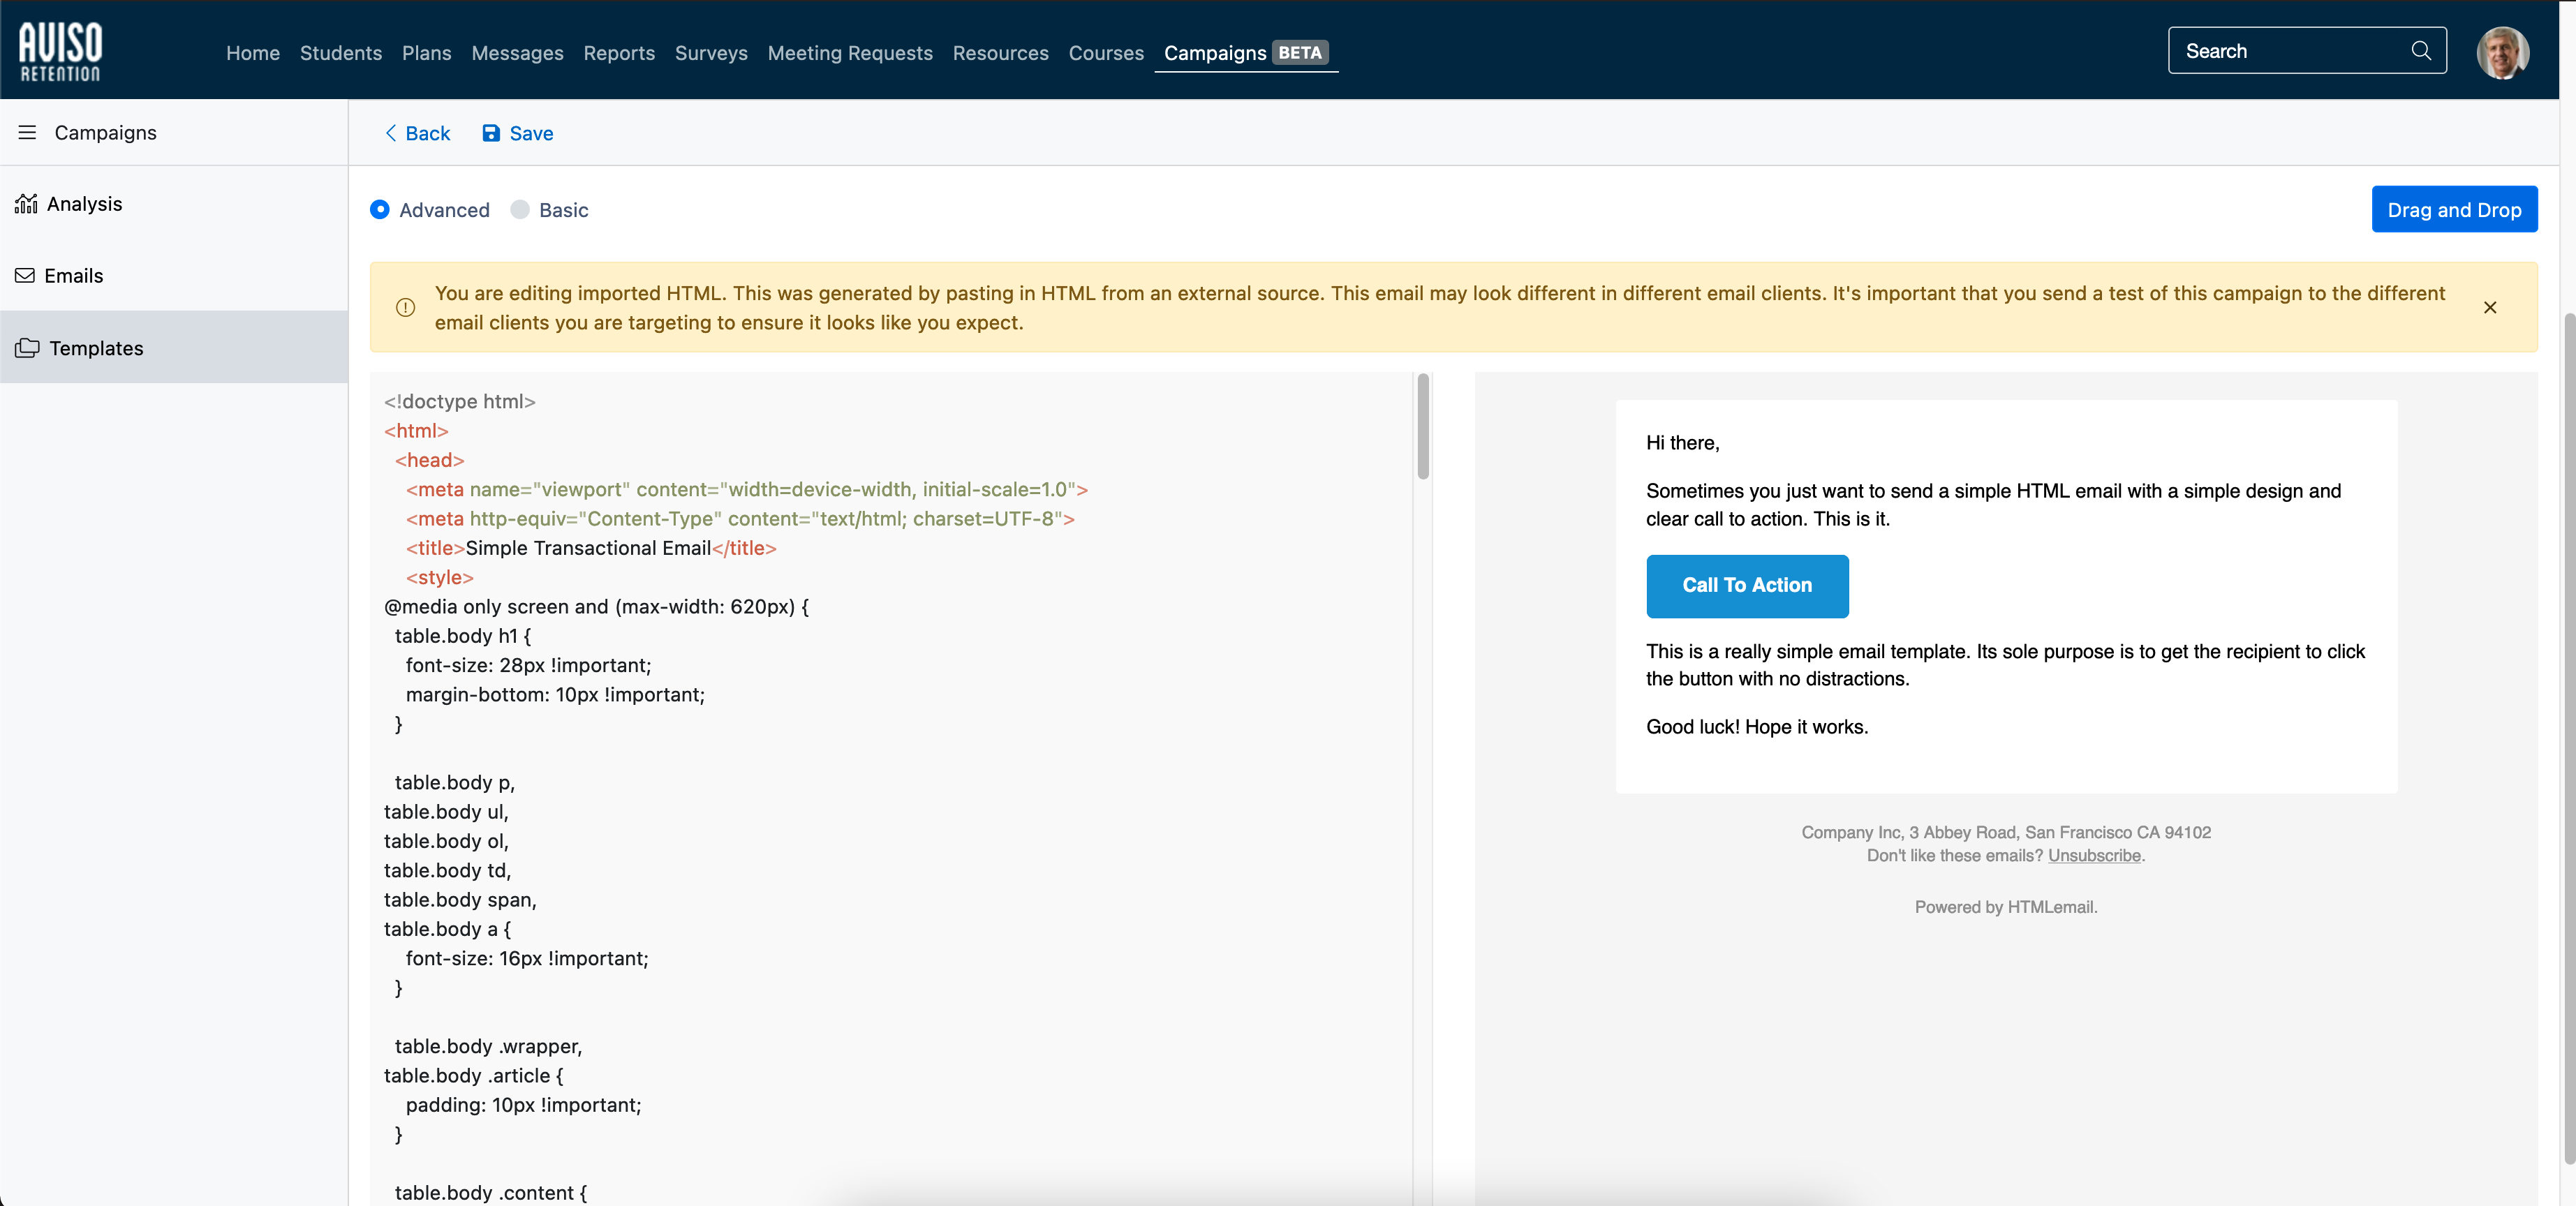Click the 'Simple Transactional Email' title text
2576x1206 pixels.
pyautogui.click(x=588, y=548)
